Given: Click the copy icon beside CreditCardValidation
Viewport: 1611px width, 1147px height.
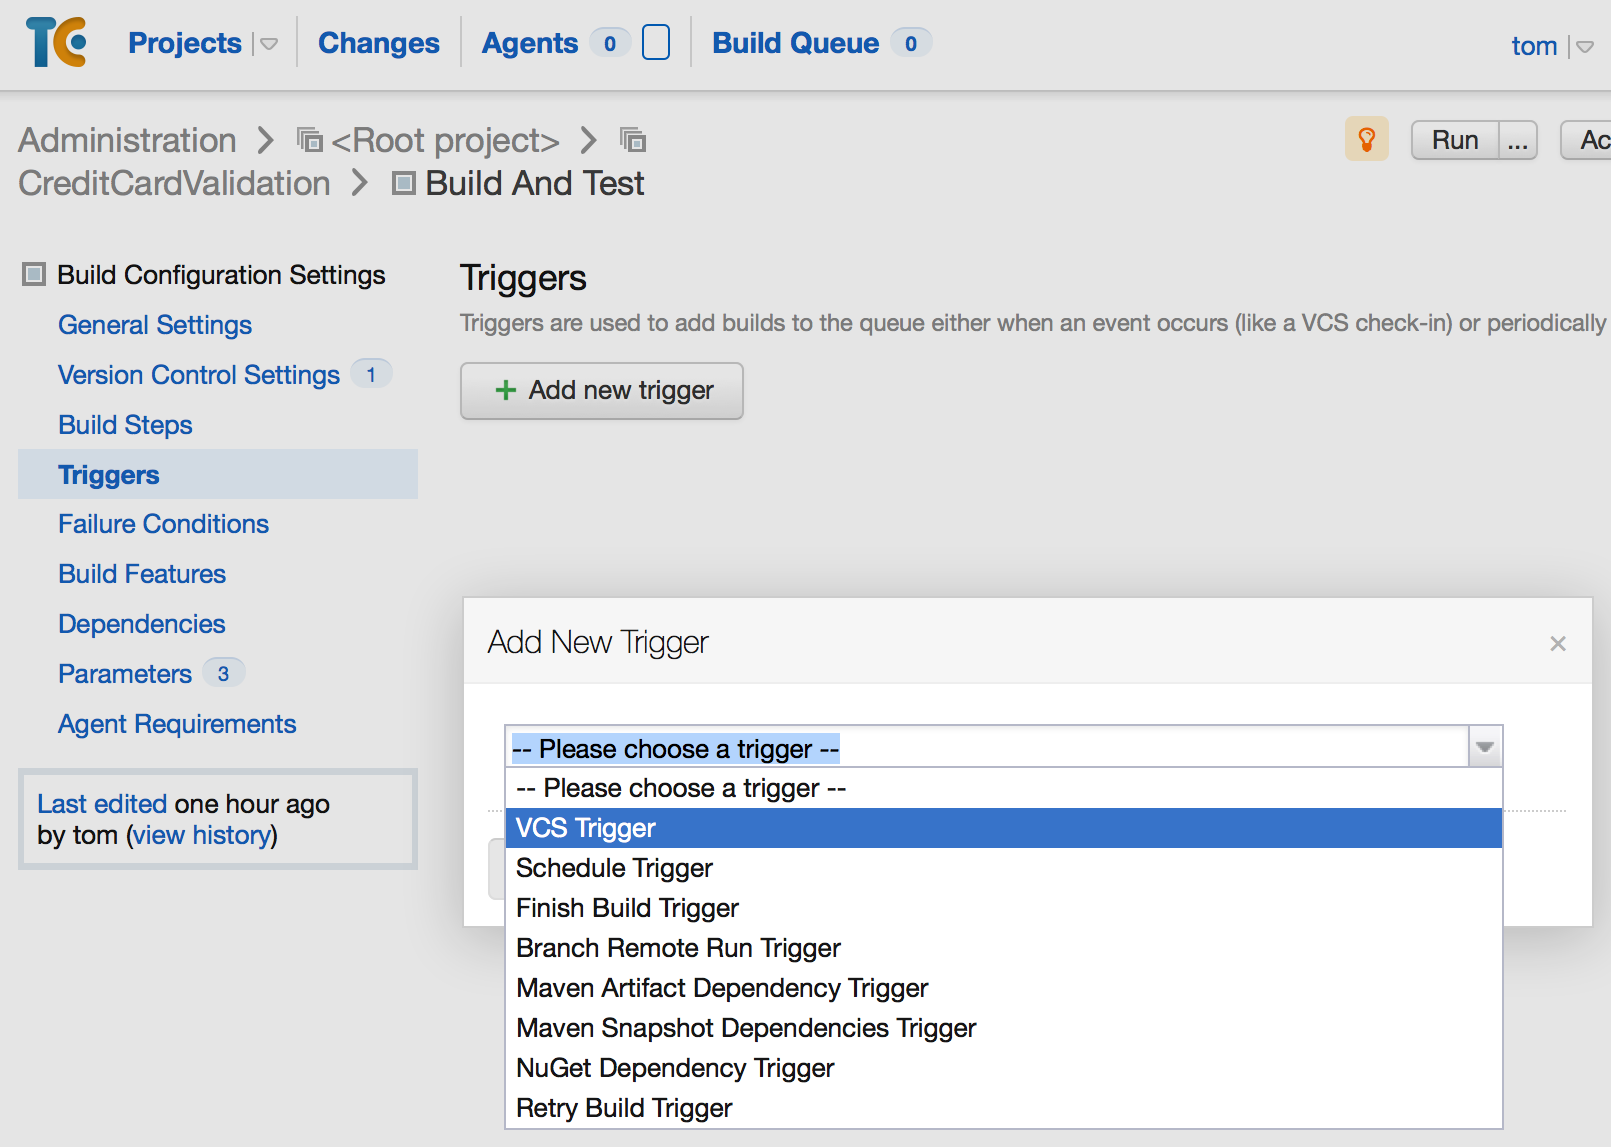Looking at the screenshot, I should [x=634, y=142].
